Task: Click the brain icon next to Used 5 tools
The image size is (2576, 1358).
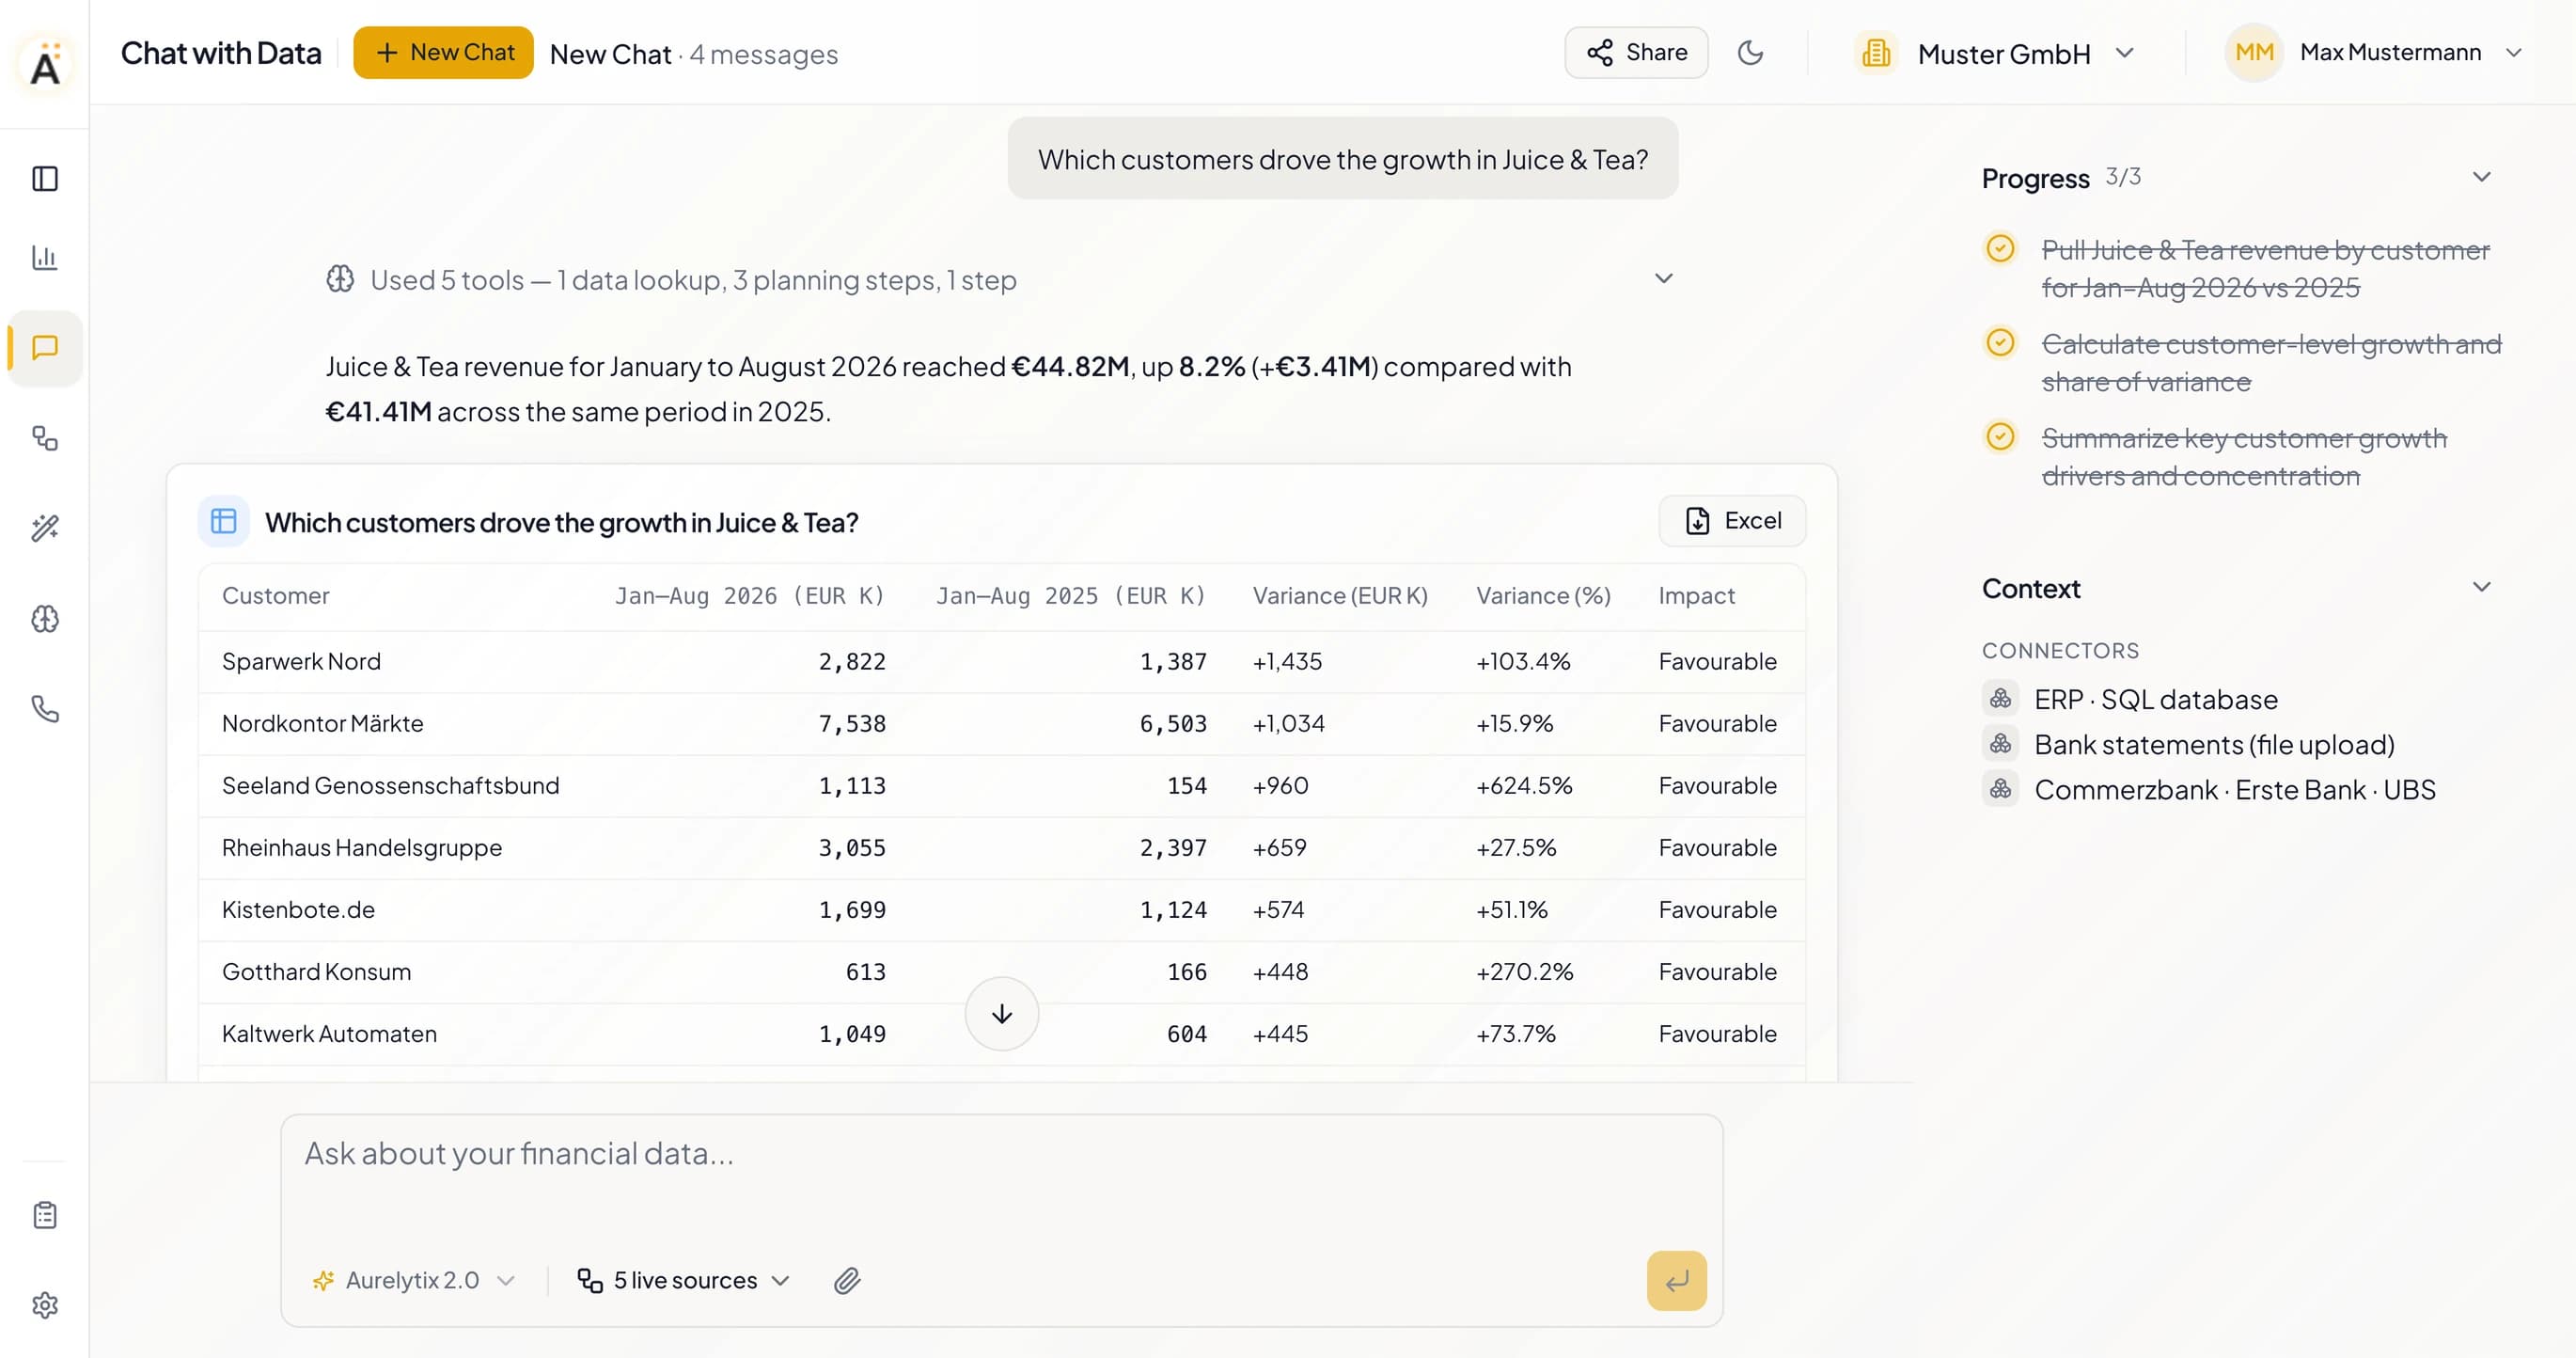Action: tap(340, 279)
